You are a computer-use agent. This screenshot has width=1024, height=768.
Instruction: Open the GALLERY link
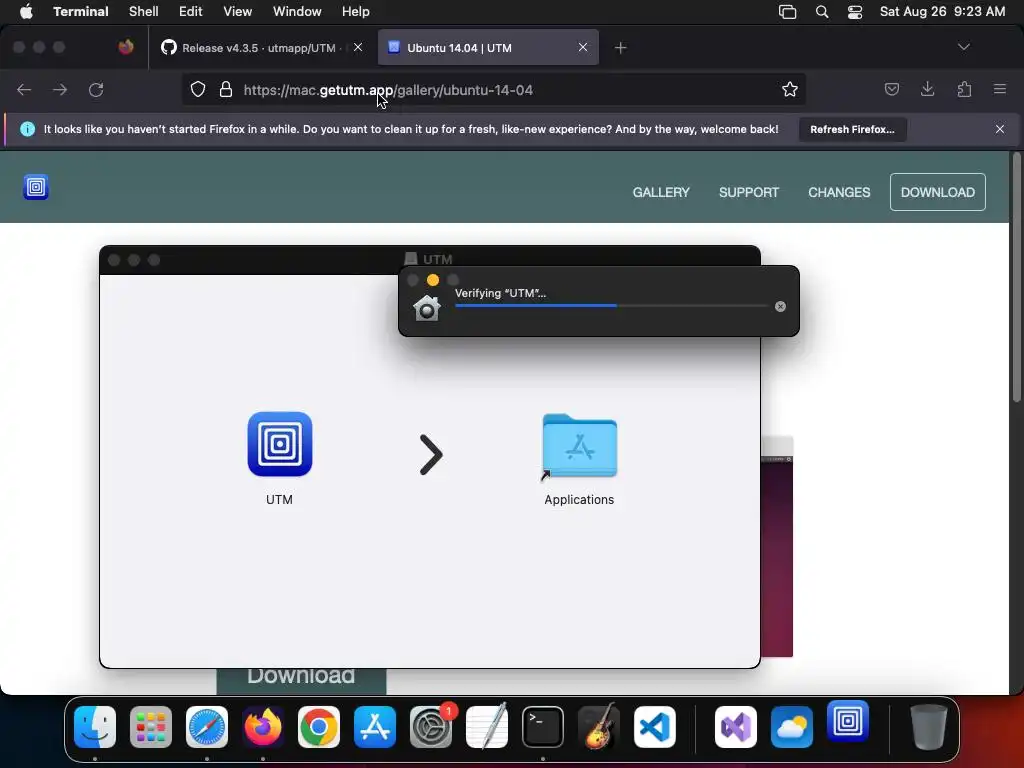pos(661,192)
